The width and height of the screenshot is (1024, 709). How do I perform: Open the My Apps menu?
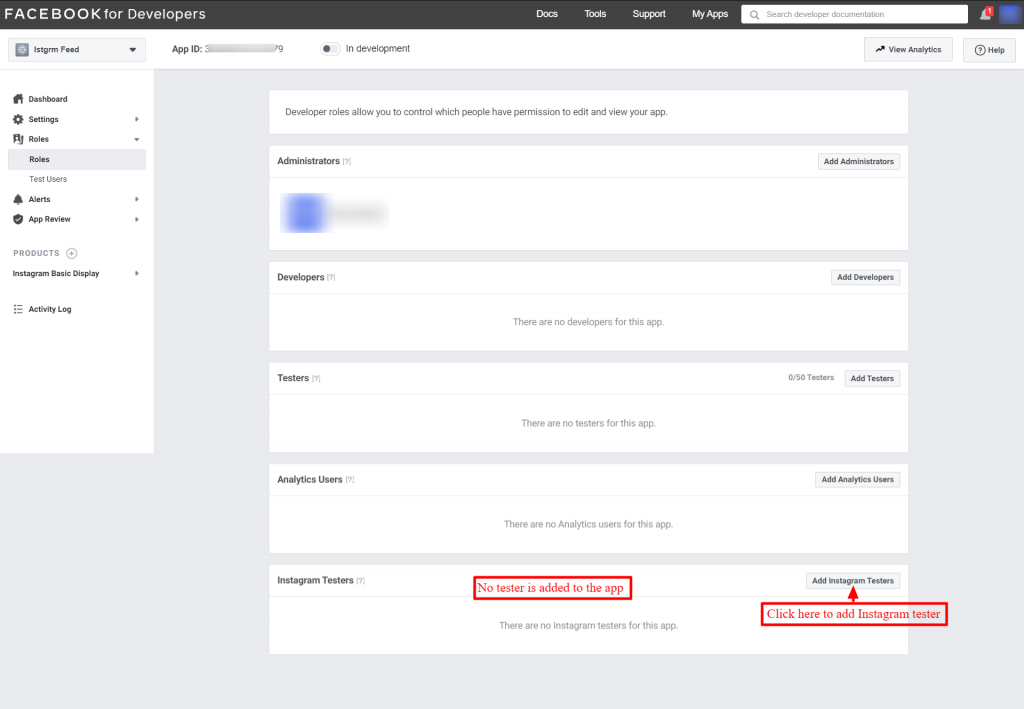pyautogui.click(x=710, y=14)
